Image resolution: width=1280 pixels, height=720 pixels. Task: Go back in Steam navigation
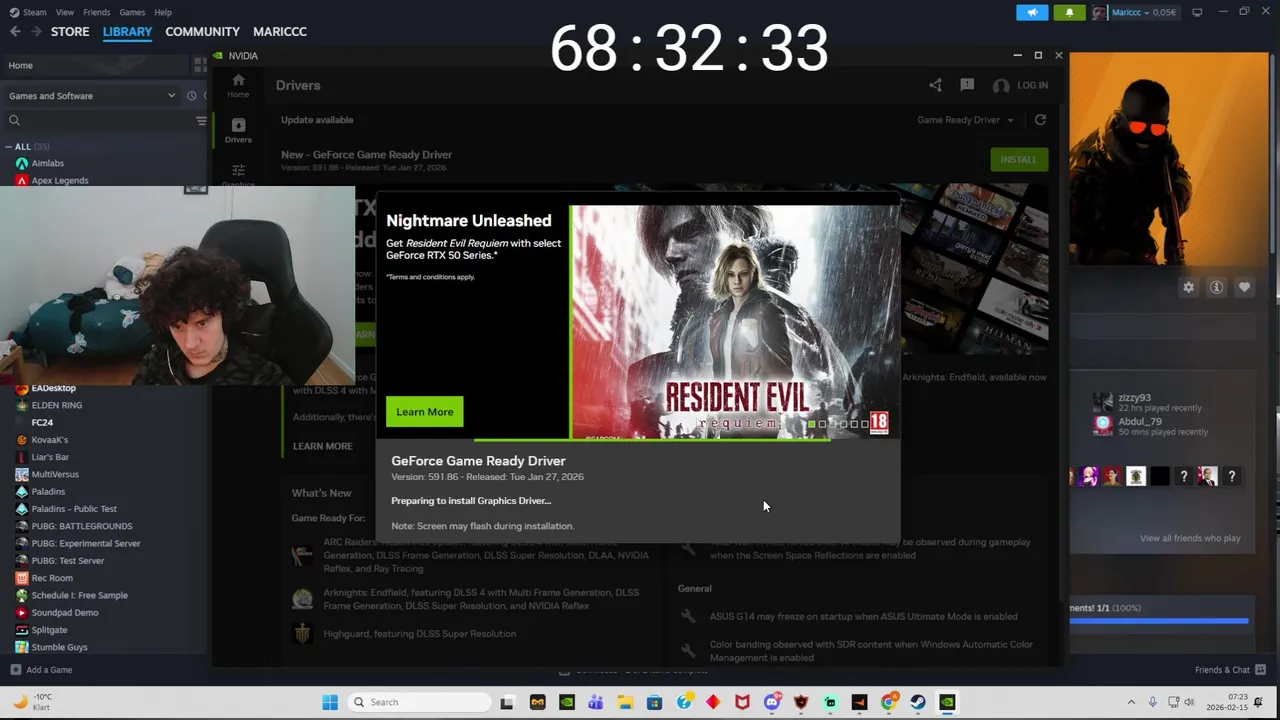[14, 31]
